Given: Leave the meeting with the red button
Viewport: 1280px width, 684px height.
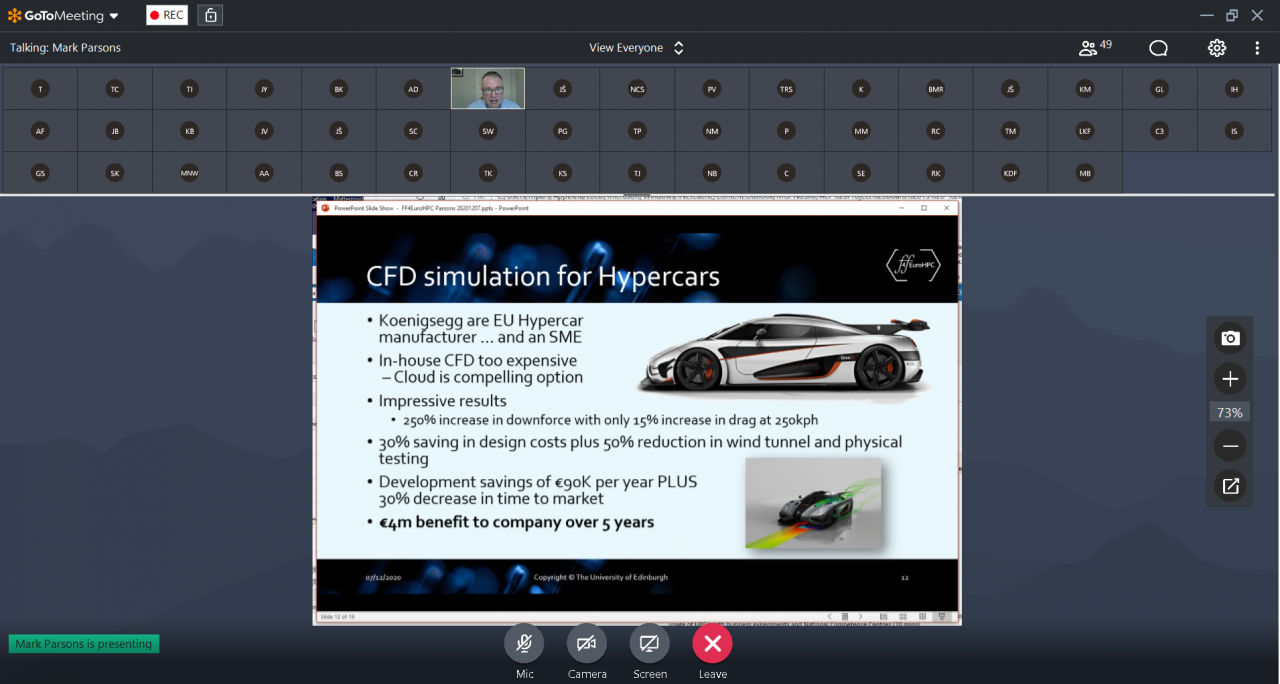Looking at the screenshot, I should coord(713,643).
